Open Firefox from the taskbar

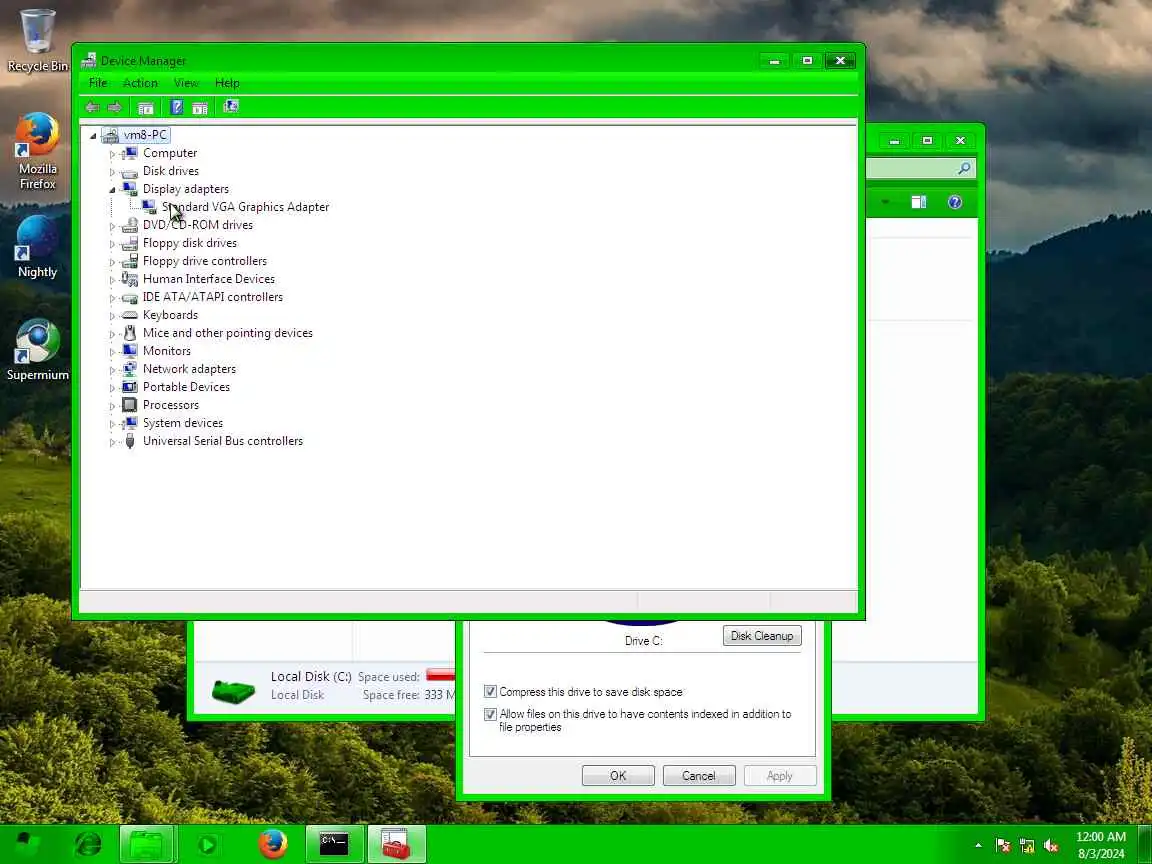coord(273,844)
